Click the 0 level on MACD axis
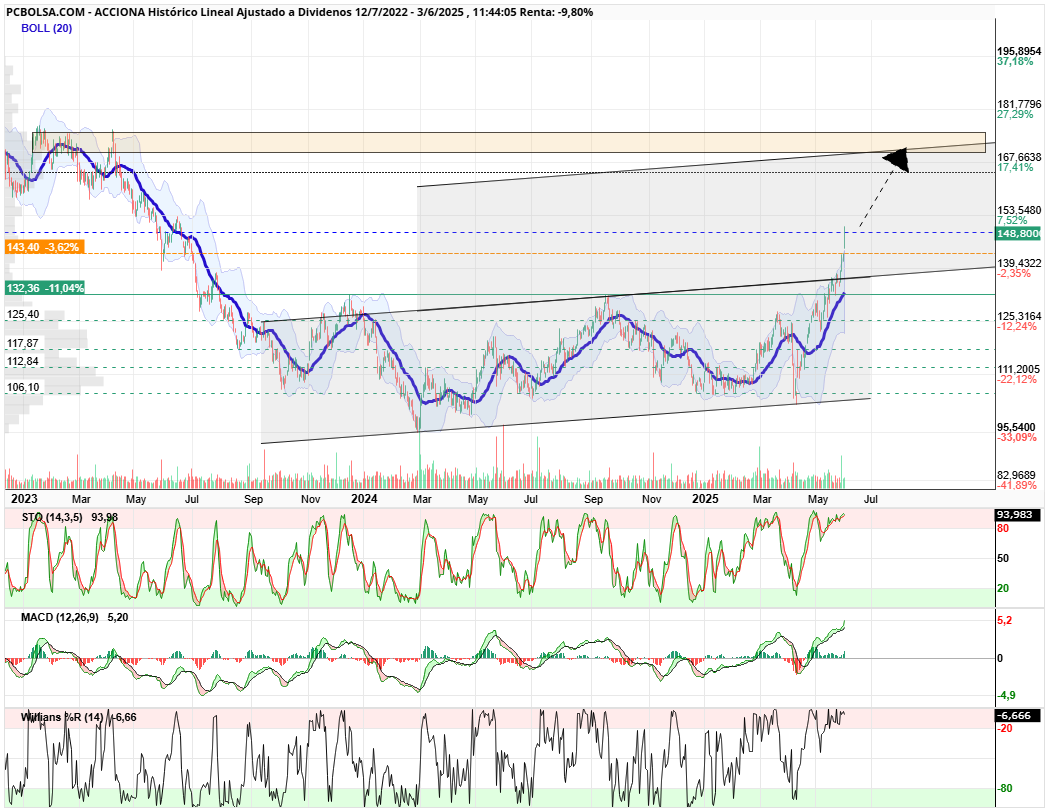The height and width of the screenshot is (812, 1049). pos(1000,658)
